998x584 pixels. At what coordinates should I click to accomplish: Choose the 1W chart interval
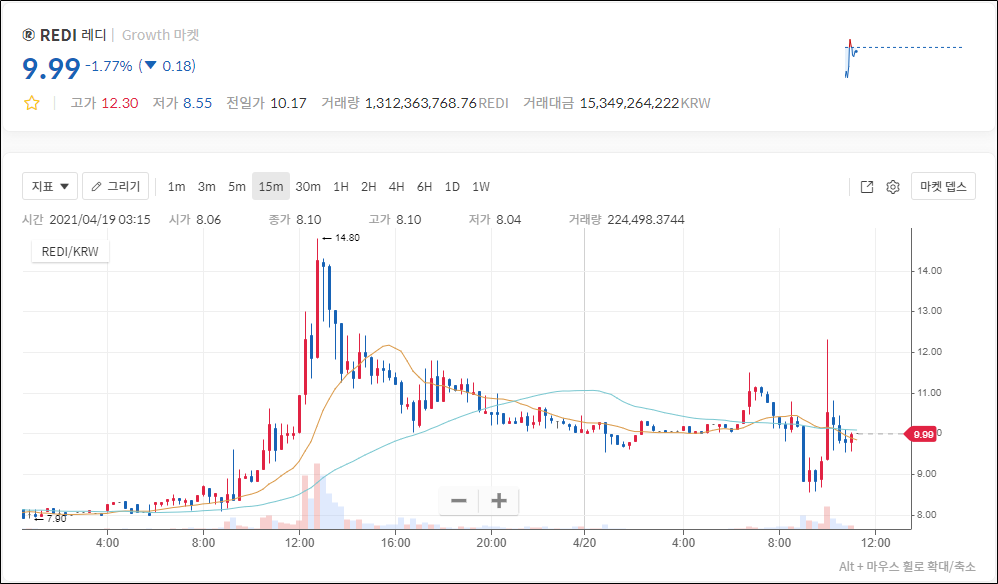click(x=481, y=187)
